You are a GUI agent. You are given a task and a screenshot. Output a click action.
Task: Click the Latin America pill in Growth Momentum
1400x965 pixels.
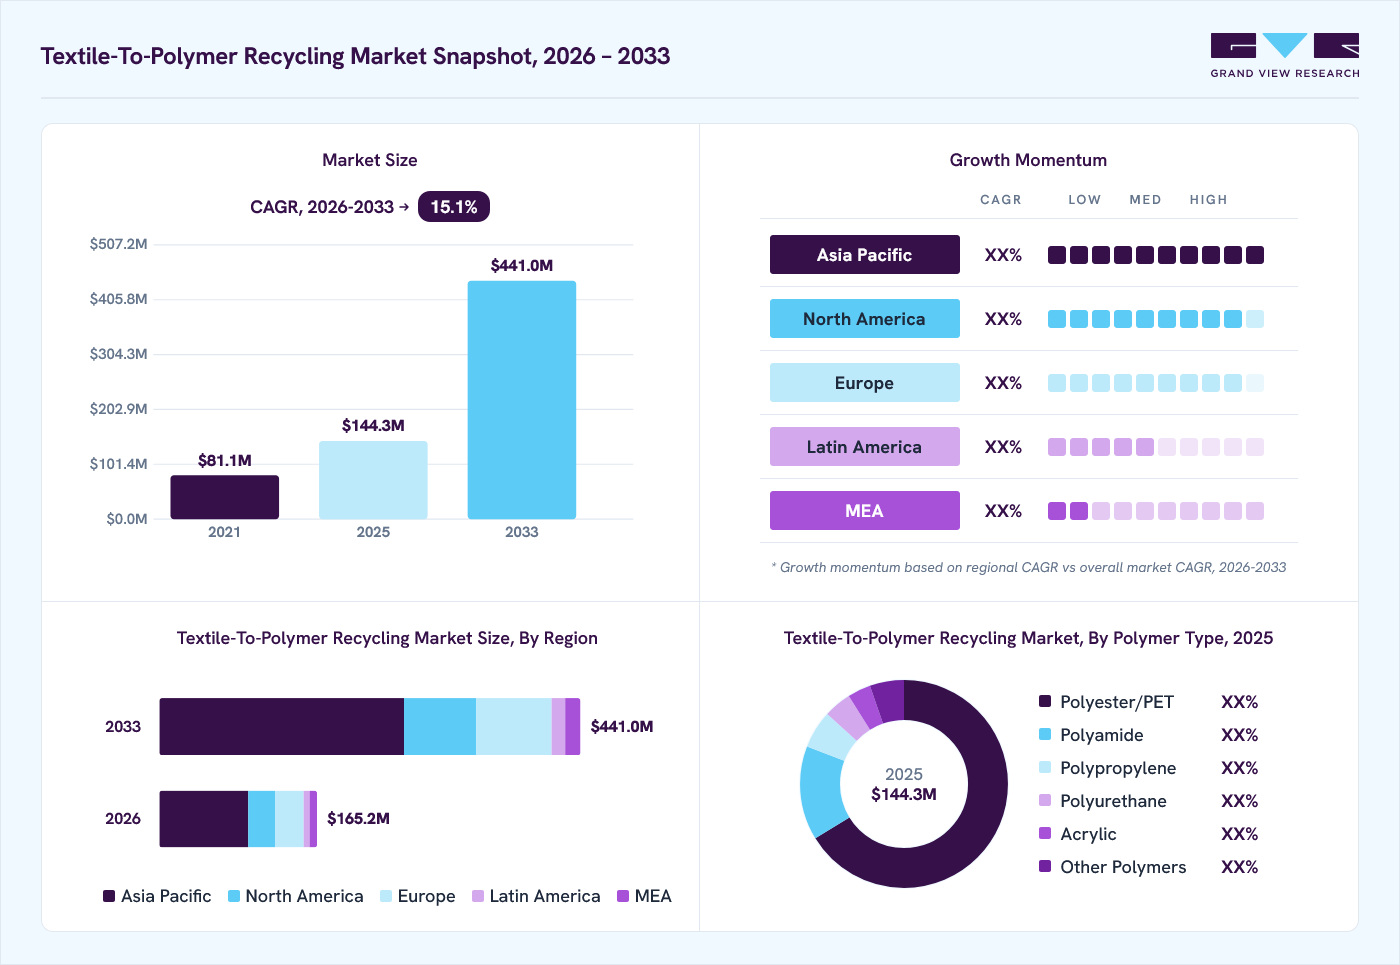(x=865, y=447)
